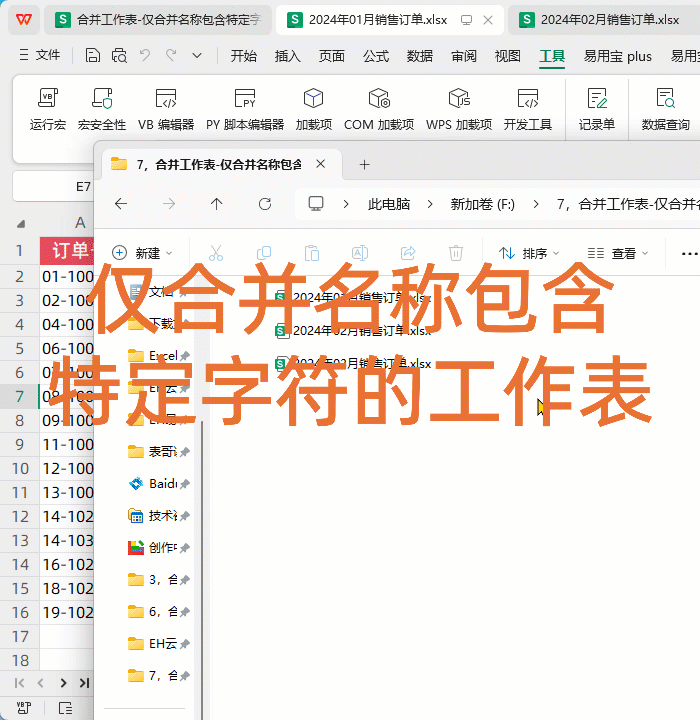The height and width of the screenshot is (720, 700).
Task: Select the 工具 ribbon tab
Action: click(552, 56)
